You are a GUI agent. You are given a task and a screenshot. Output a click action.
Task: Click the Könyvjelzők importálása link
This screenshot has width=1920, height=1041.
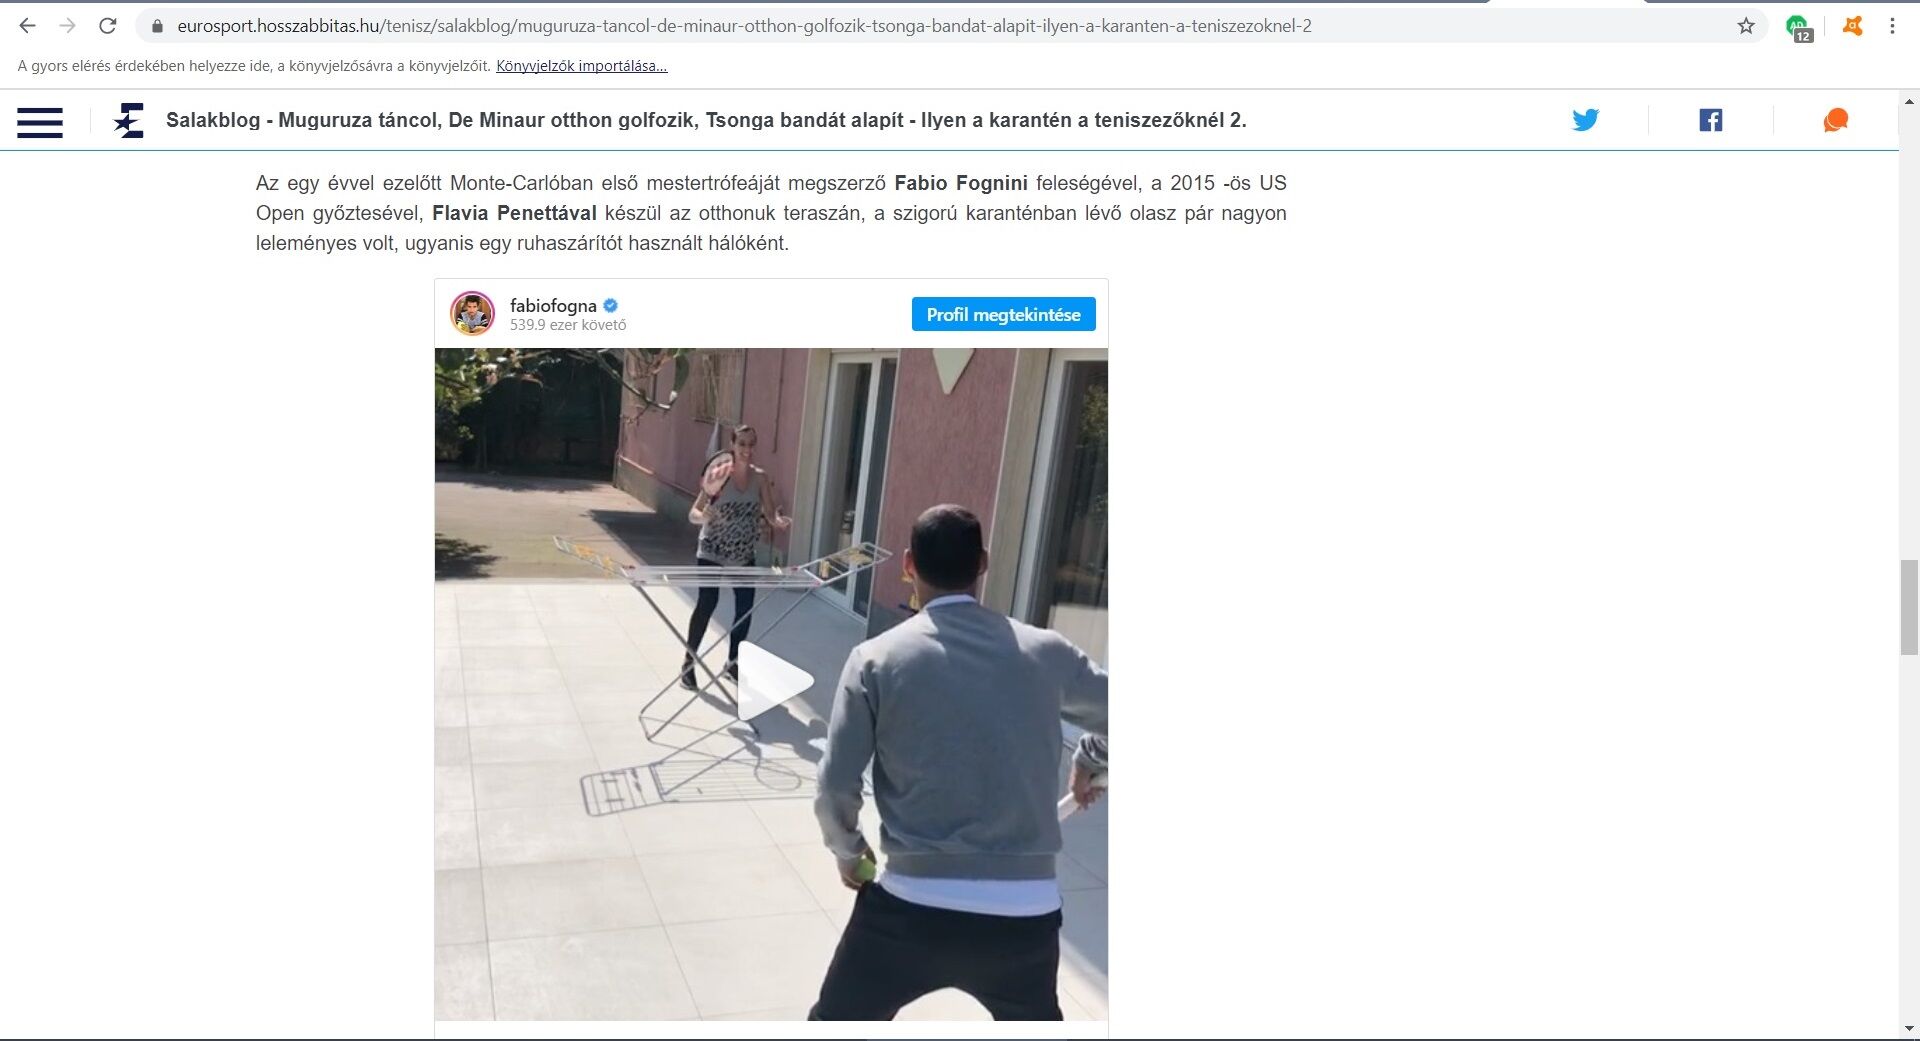[x=582, y=66]
